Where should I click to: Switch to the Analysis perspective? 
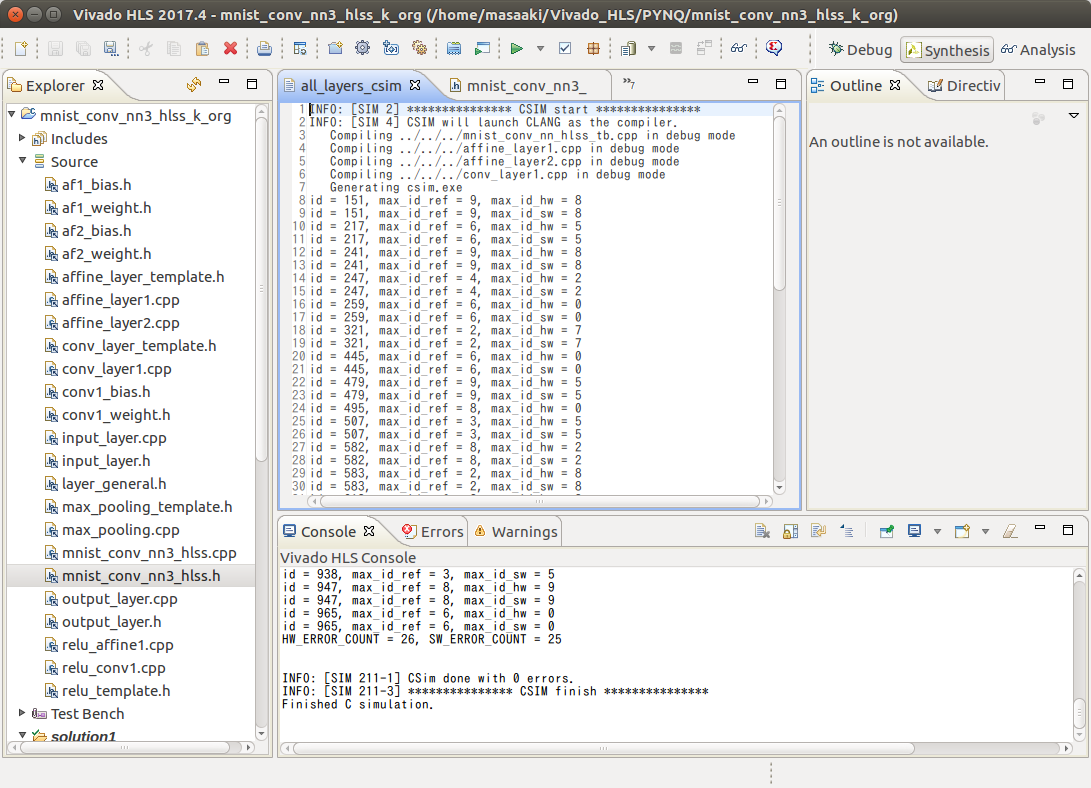(x=1038, y=49)
